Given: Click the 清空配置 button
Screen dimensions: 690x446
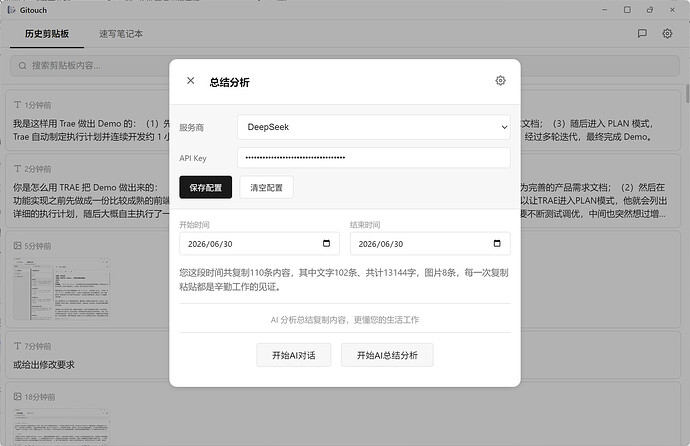Looking at the screenshot, I should tap(266, 187).
